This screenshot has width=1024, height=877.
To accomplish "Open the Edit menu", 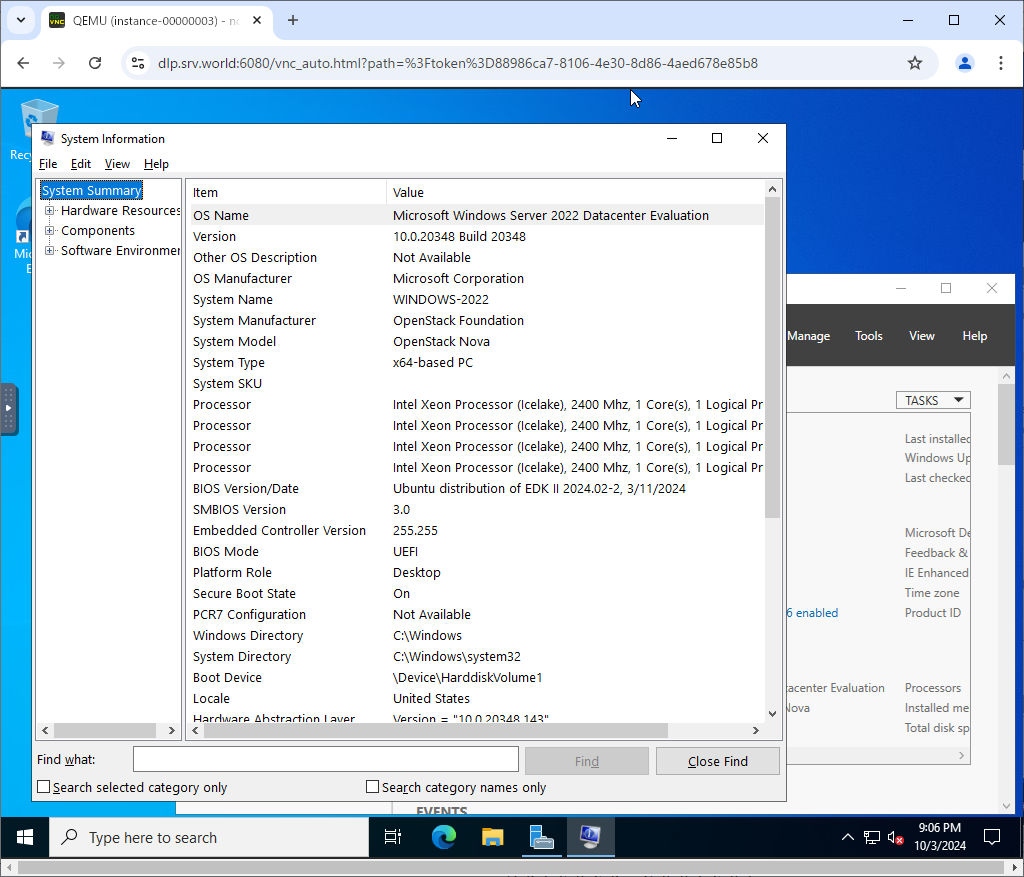I will coord(80,164).
